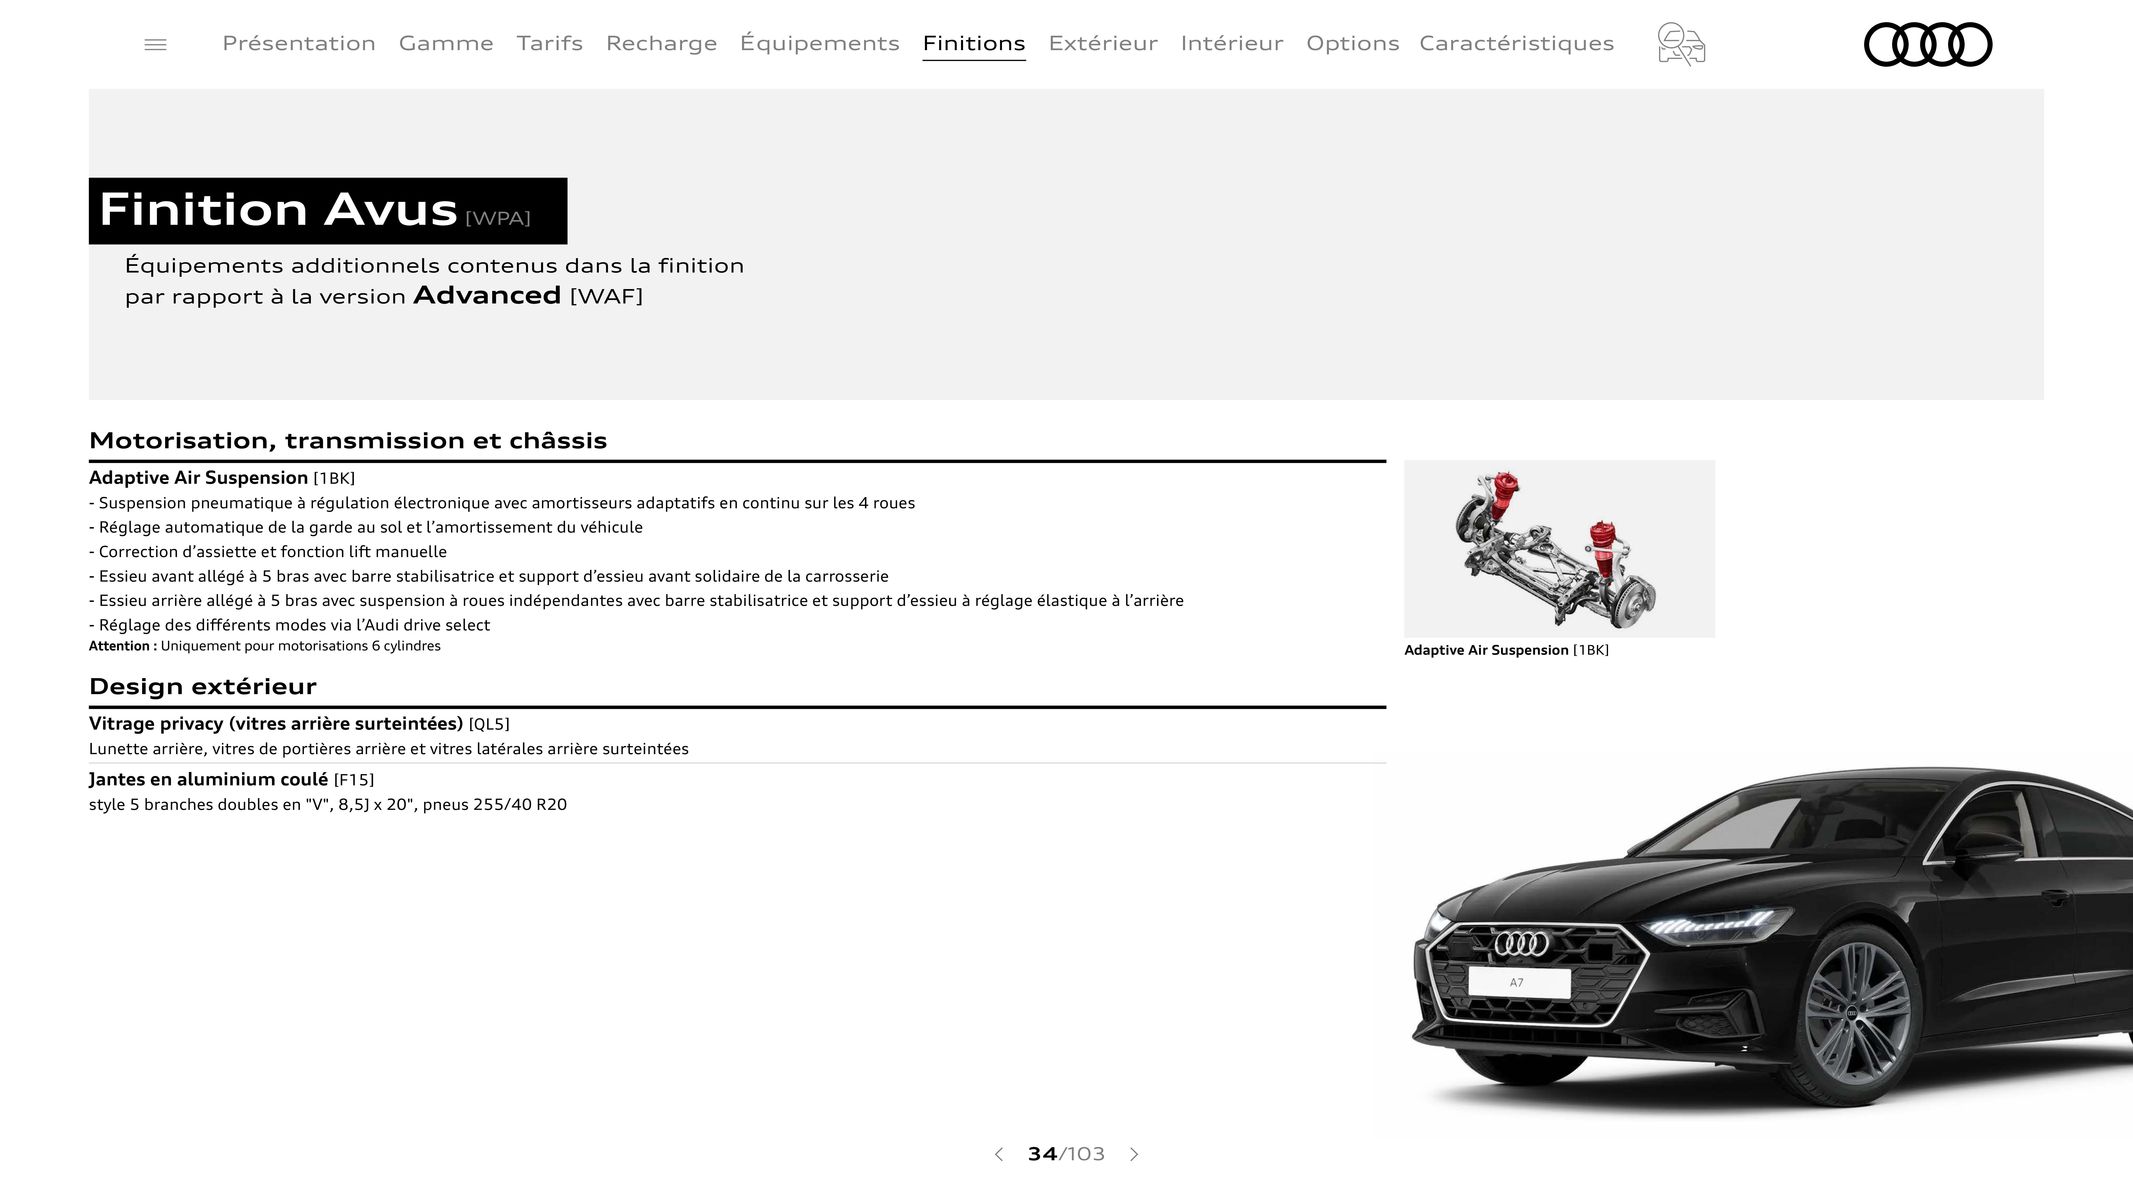
Task: Click the Jantes en aluminium coulé [F15] heading
Action: (x=231, y=780)
